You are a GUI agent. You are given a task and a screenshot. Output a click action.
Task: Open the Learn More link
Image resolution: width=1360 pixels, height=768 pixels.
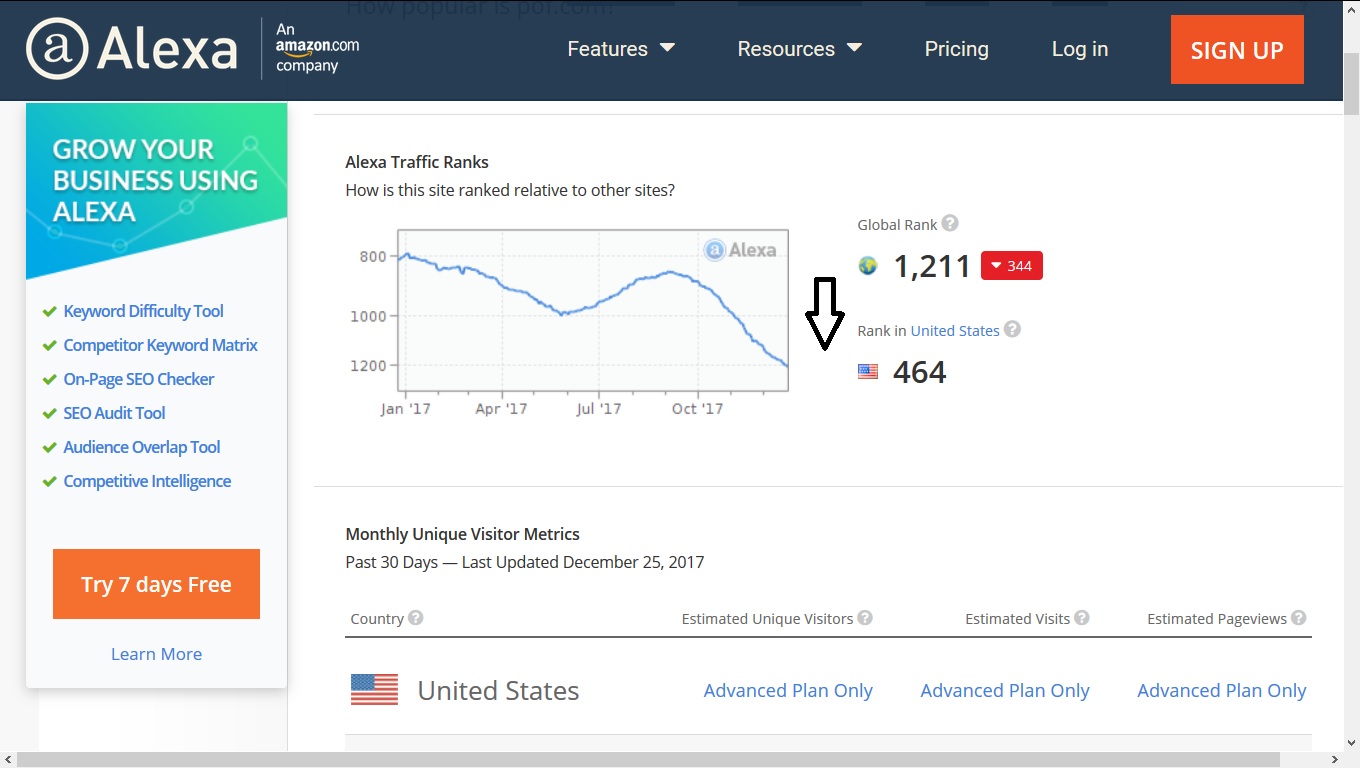click(x=156, y=654)
